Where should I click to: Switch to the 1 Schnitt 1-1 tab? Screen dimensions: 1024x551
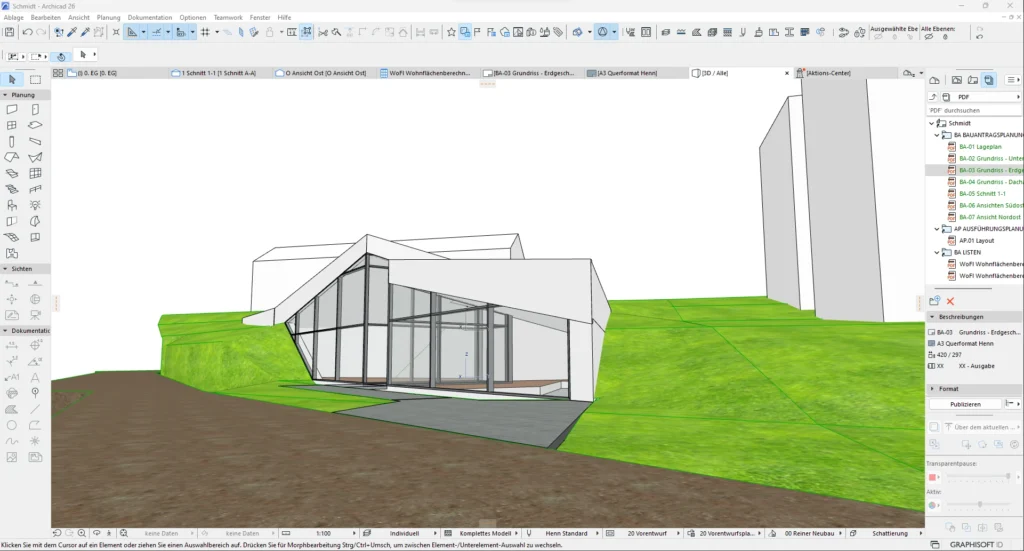coord(219,73)
